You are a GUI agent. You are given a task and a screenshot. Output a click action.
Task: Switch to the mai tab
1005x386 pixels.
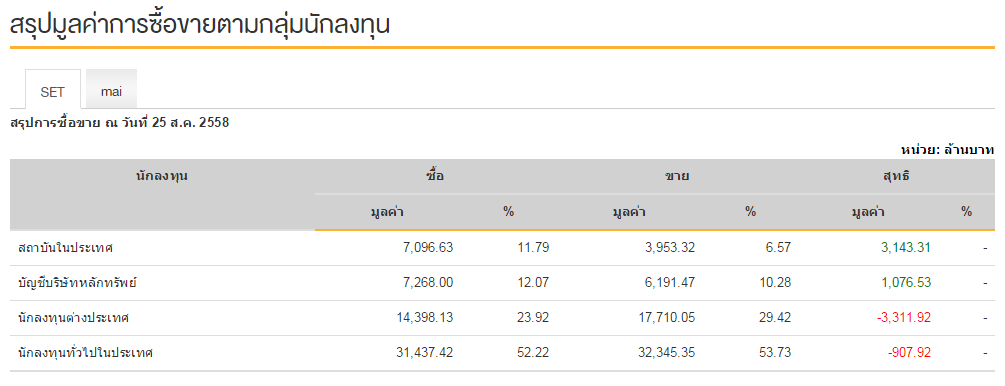(x=111, y=91)
